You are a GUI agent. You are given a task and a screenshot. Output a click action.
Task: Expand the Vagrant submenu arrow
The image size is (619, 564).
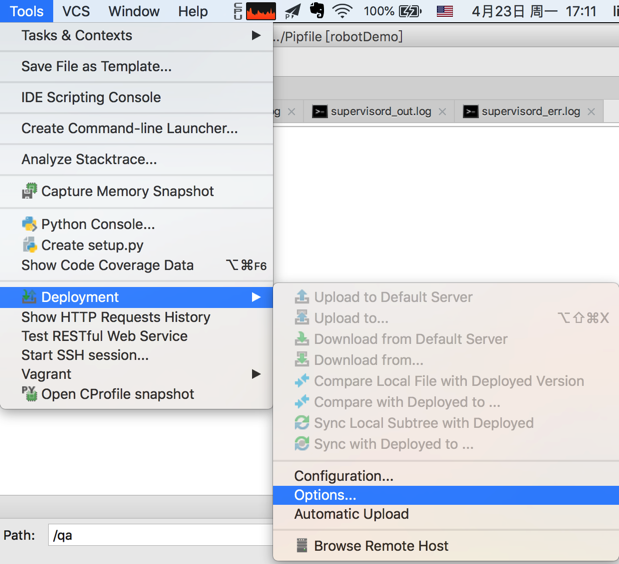click(x=256, y=374)
